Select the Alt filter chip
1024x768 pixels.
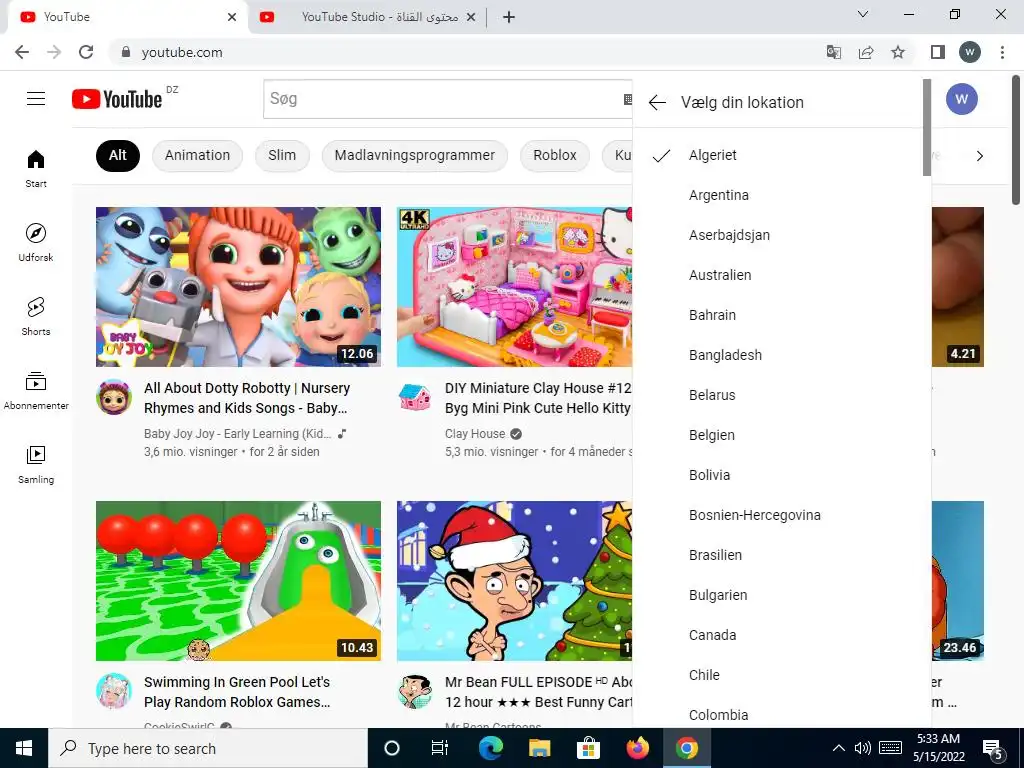click(118, 155)
